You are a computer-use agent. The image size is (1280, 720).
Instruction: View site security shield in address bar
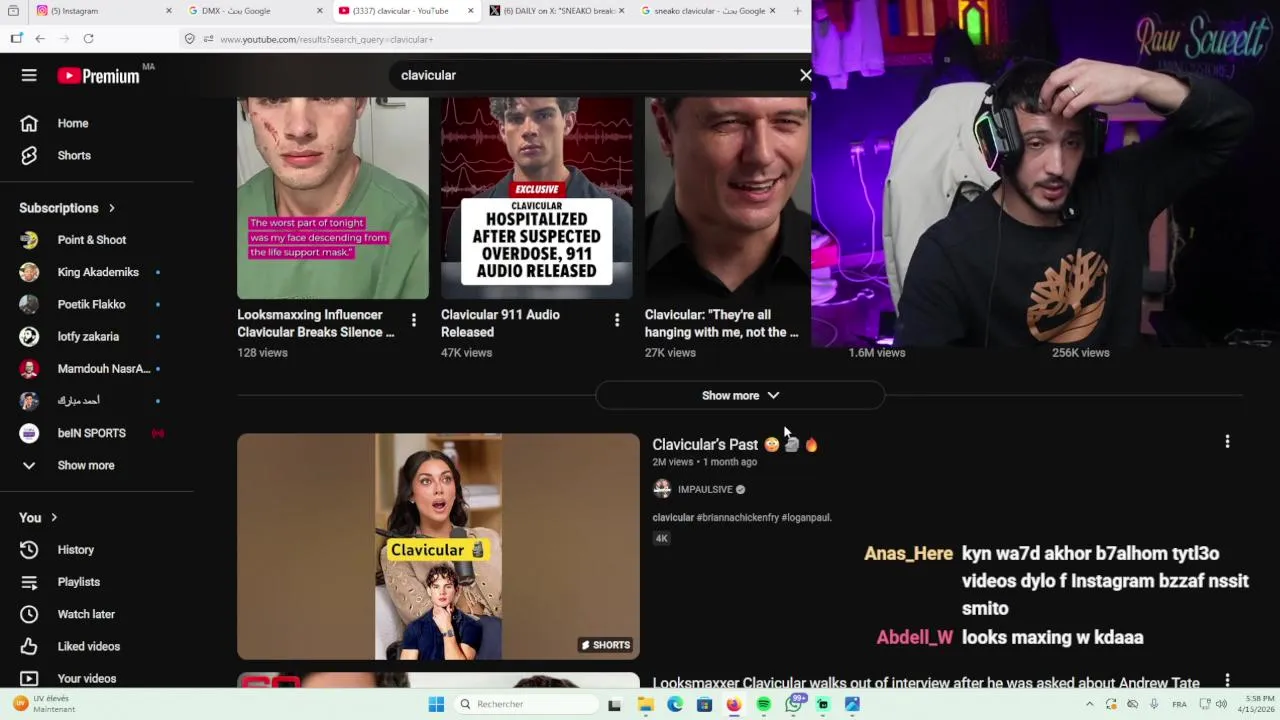click(190, 39)
